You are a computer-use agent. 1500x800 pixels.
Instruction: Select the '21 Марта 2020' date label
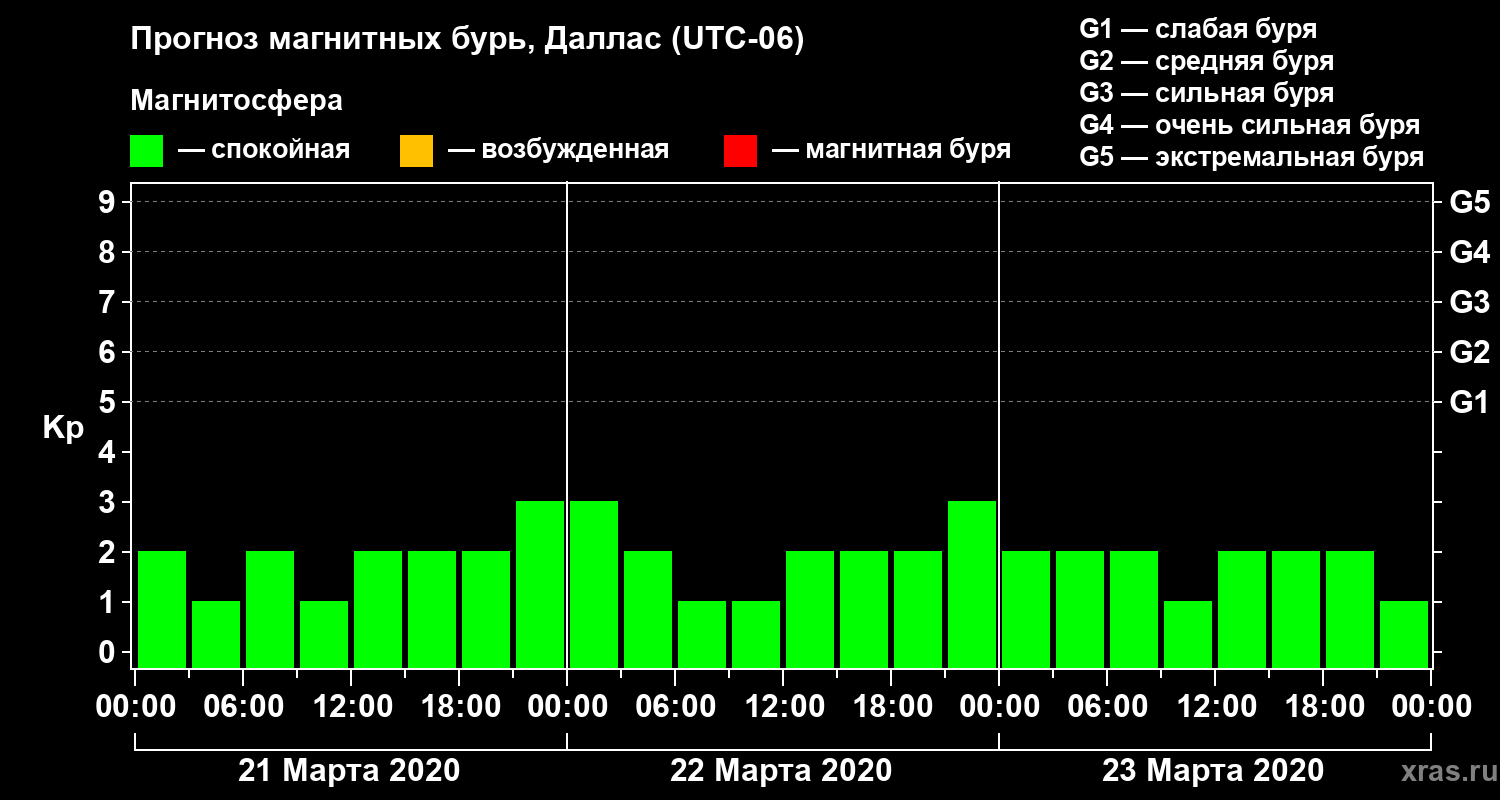349,771
